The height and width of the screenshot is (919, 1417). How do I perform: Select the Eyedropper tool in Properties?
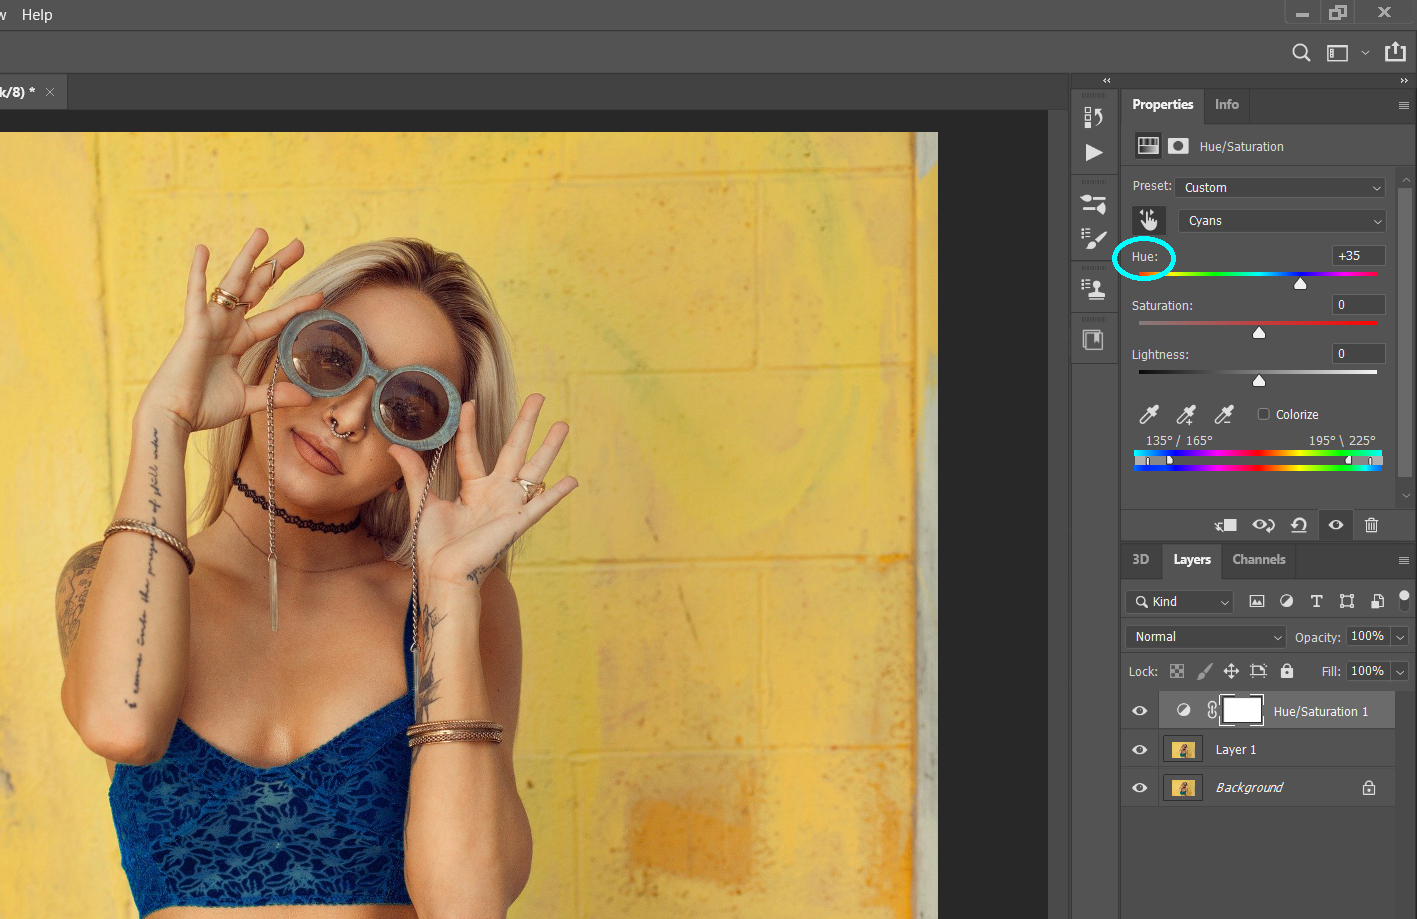click(1149, 414)
